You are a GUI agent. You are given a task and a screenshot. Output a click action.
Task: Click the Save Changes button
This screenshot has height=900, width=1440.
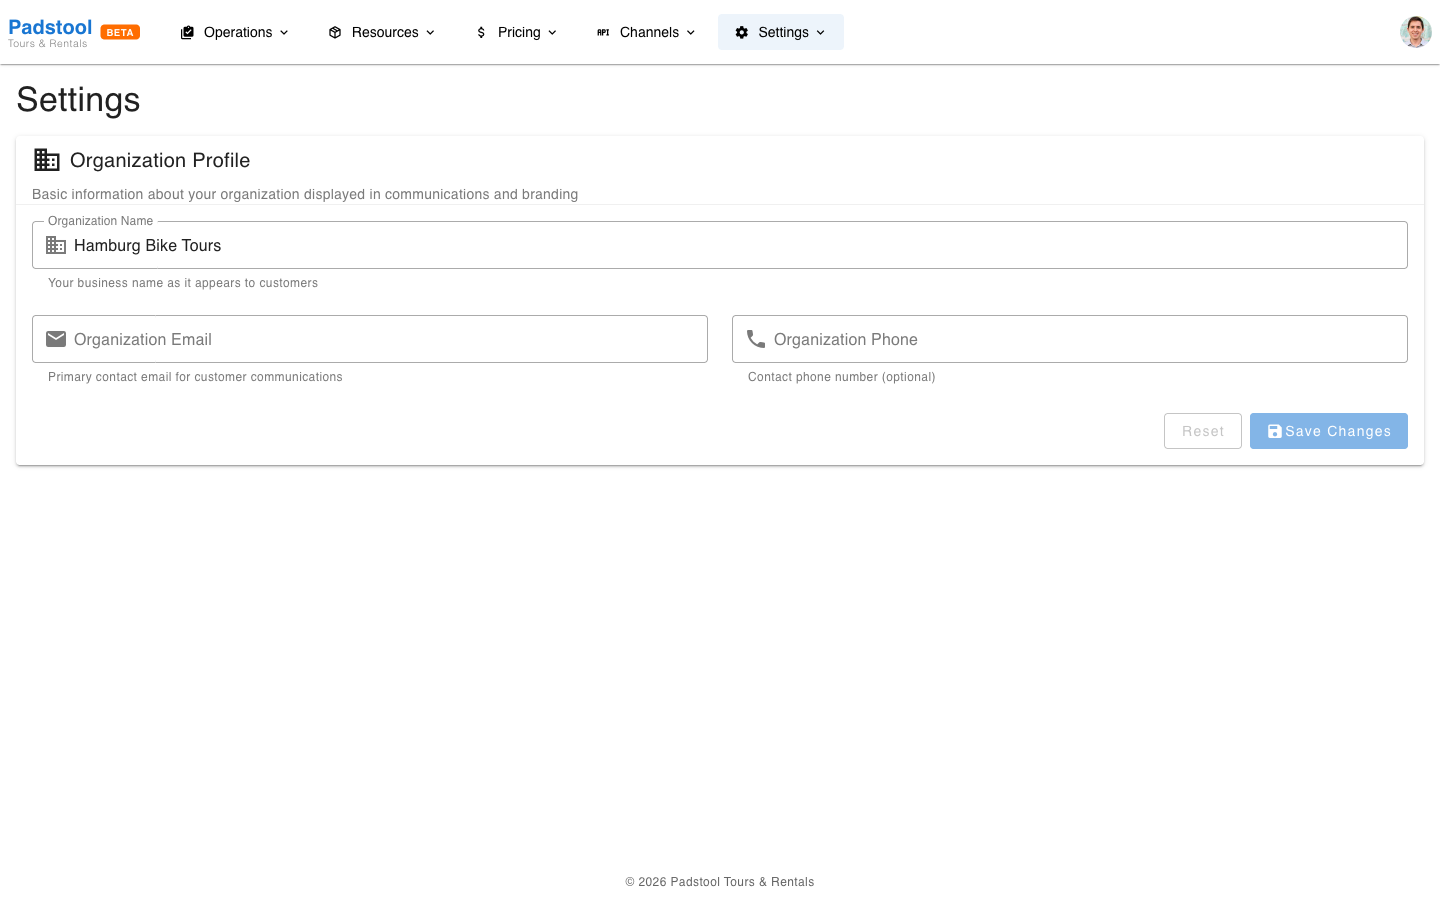[x=1329, y=431]
